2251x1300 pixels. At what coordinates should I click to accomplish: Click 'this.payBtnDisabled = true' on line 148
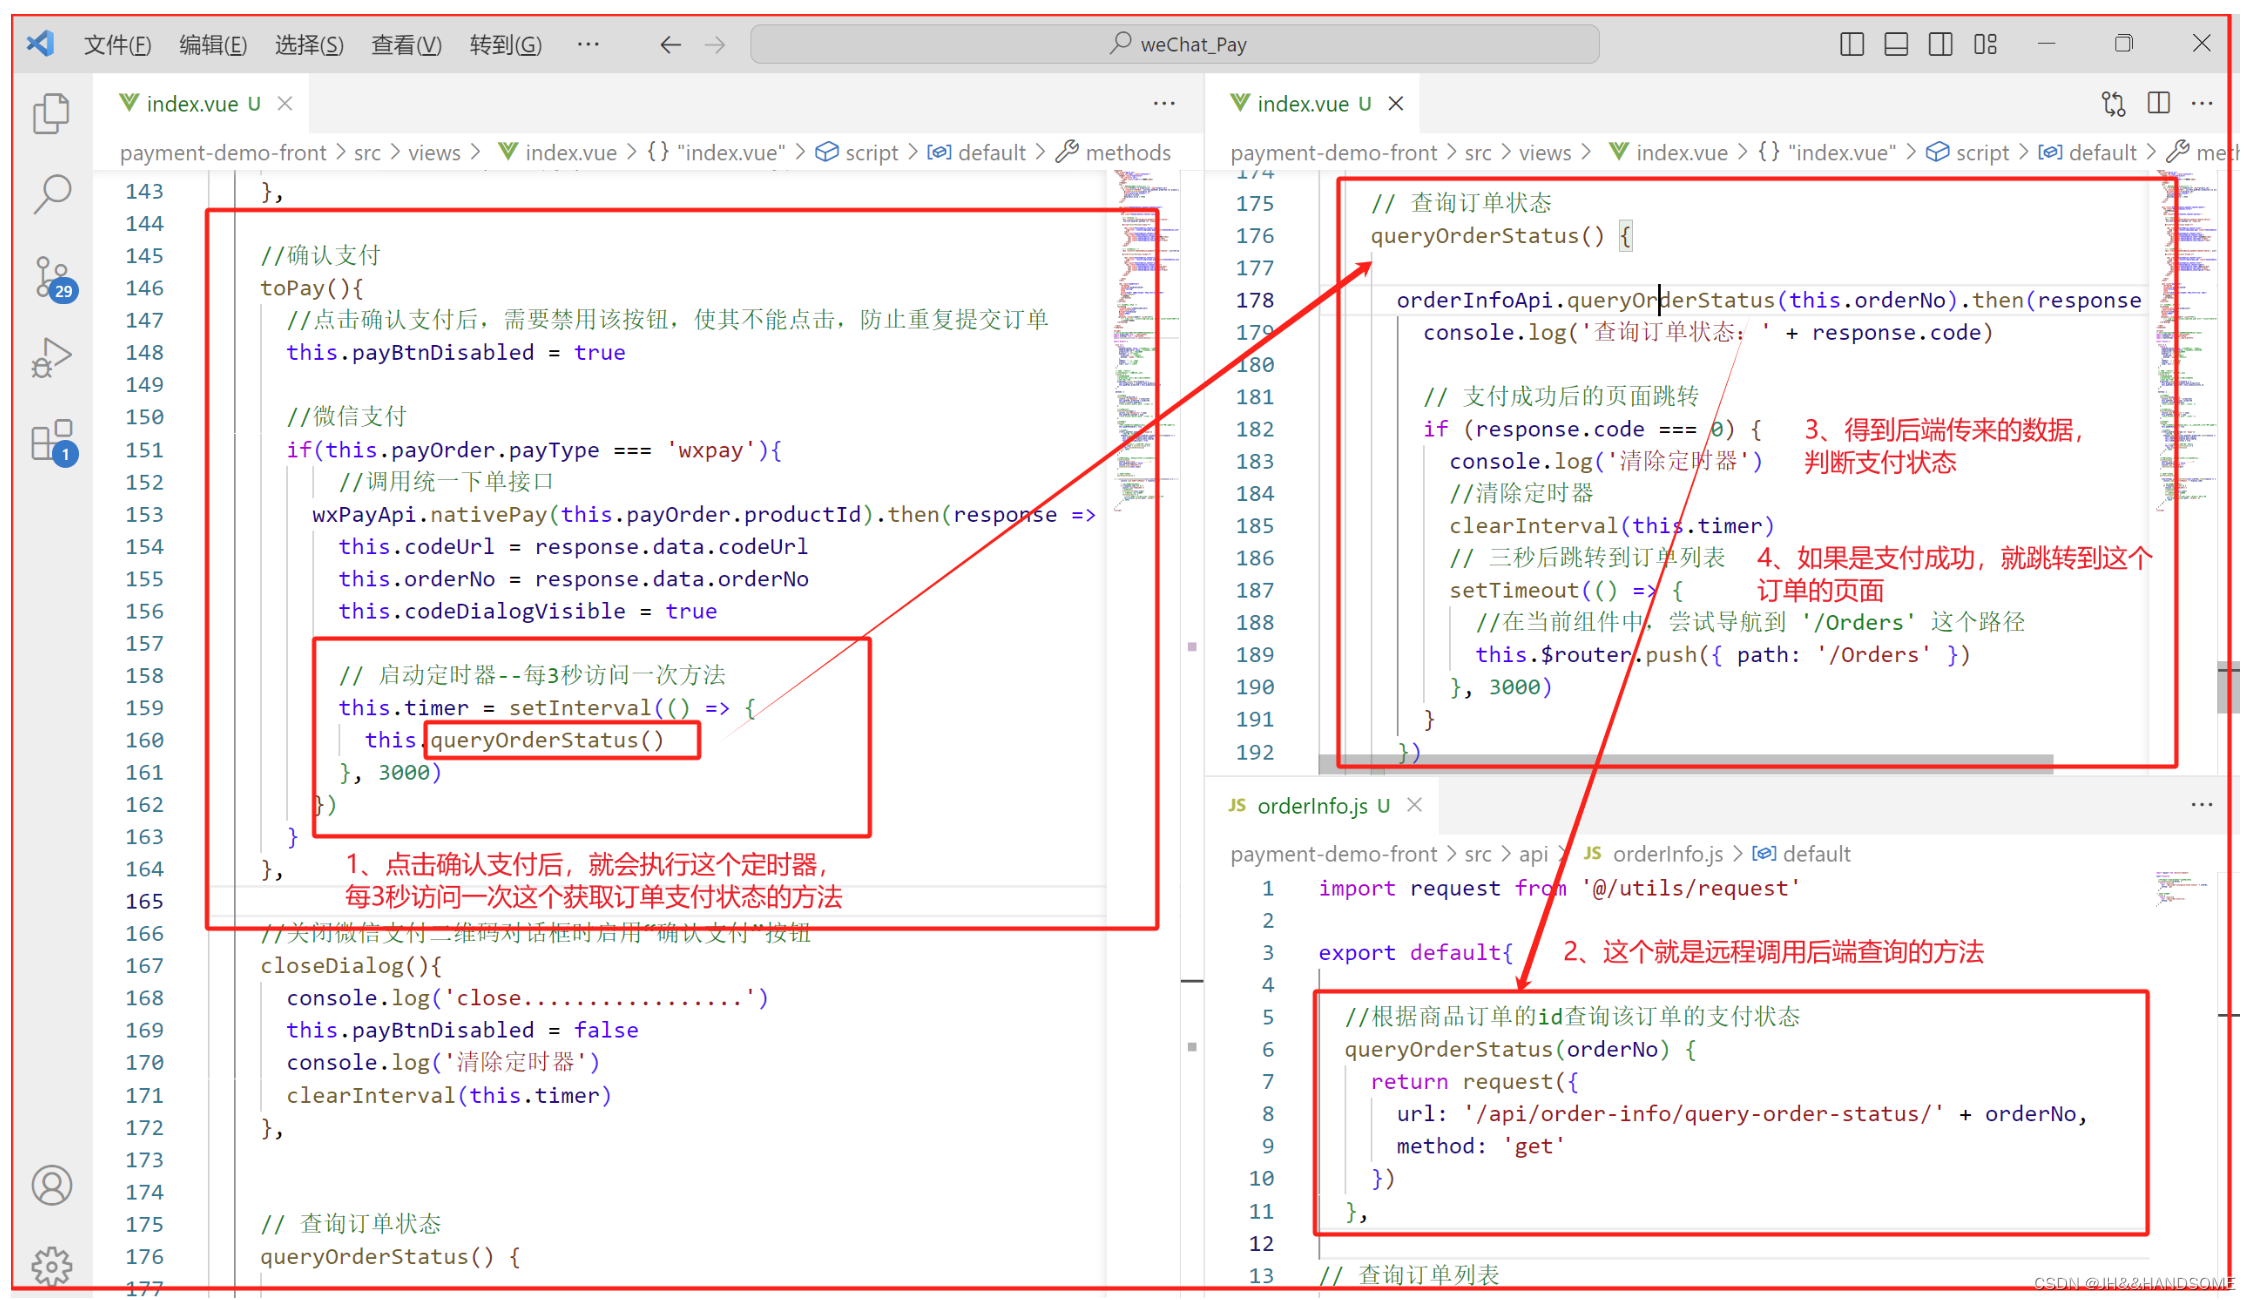(x=456, y=353)
